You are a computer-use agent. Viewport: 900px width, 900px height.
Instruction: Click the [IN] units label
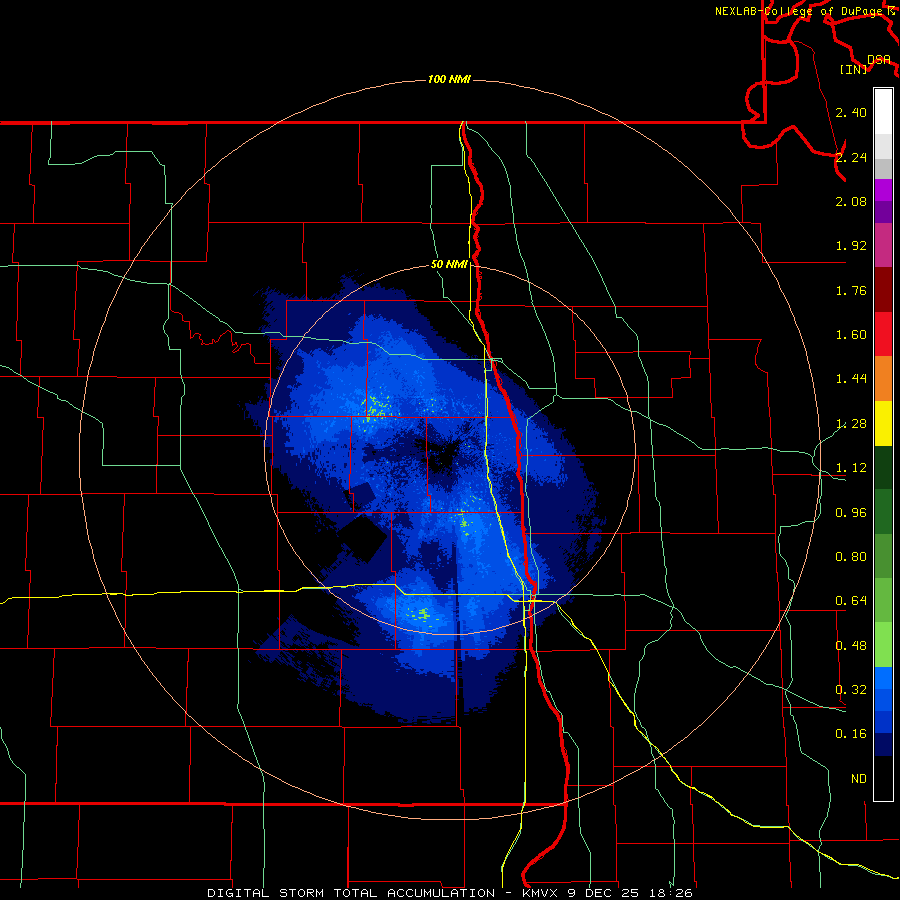(x=854, y=69)
